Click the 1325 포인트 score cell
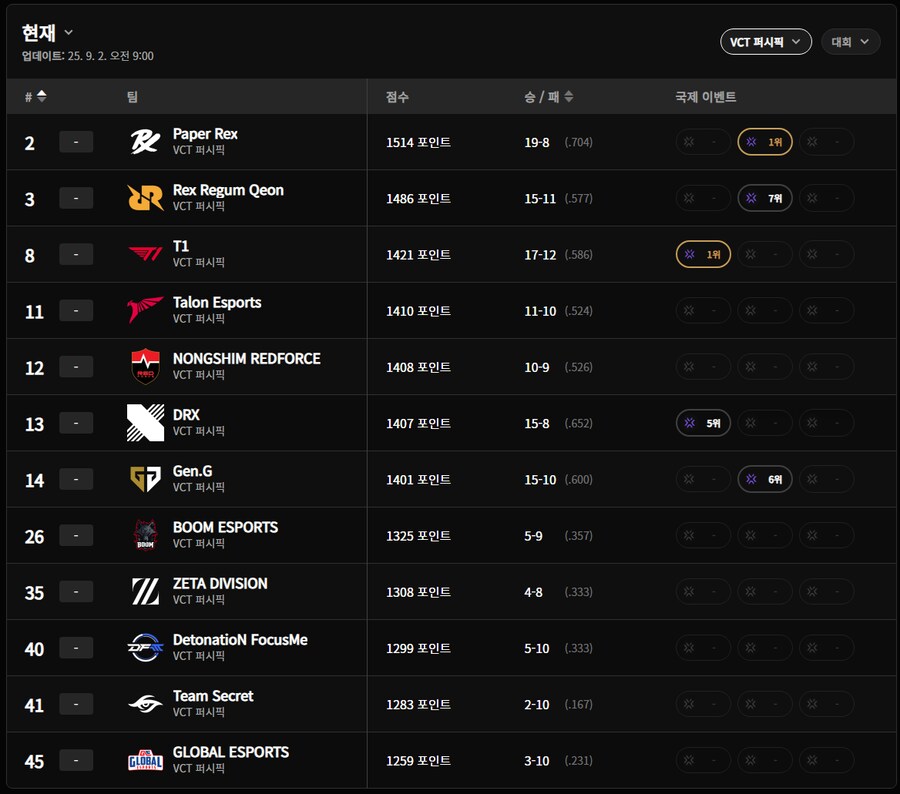The image size is (900, 794). (x=418, y=536)
